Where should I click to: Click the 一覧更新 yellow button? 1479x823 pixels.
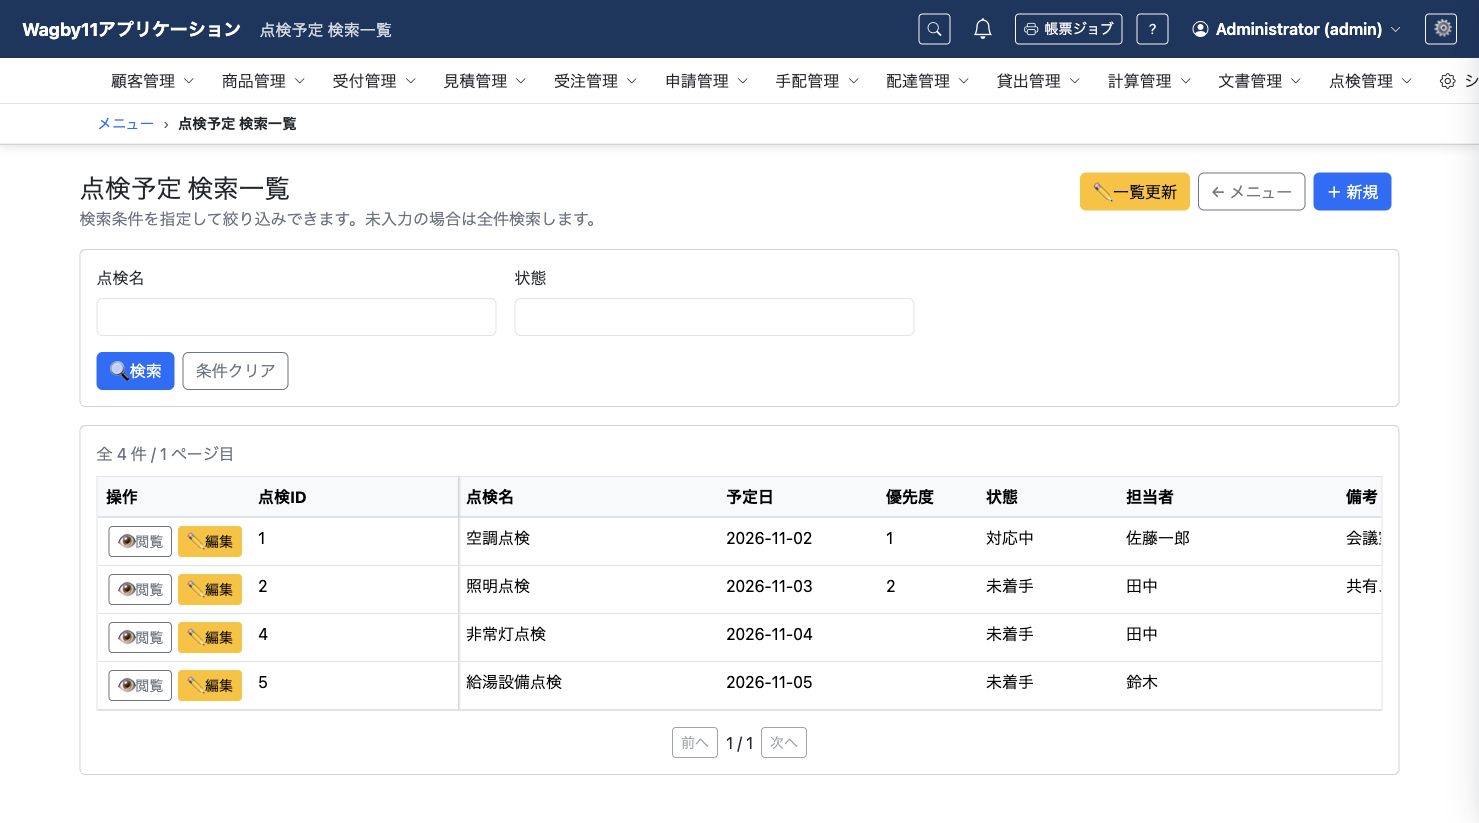point(1134,192)
